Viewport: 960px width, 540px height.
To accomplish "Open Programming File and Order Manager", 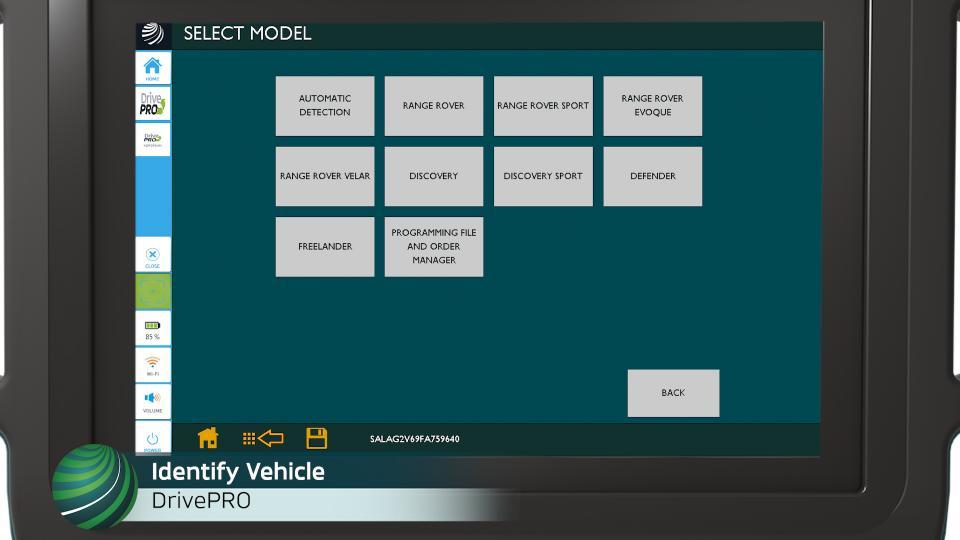I will tap(434, 247).
